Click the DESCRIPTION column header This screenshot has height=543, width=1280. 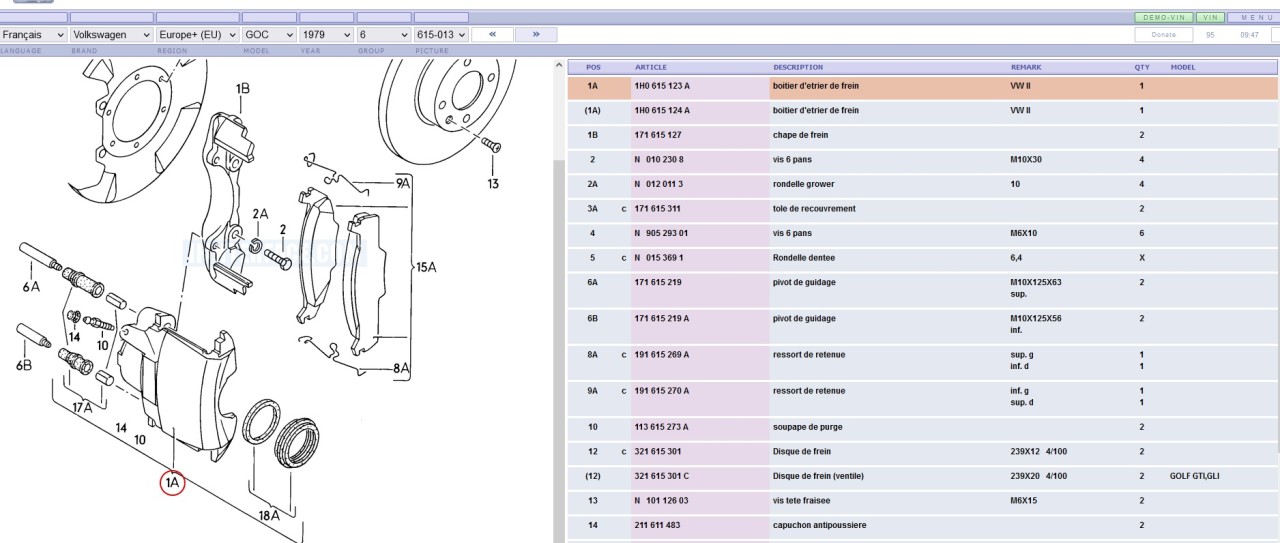[798, 67]
